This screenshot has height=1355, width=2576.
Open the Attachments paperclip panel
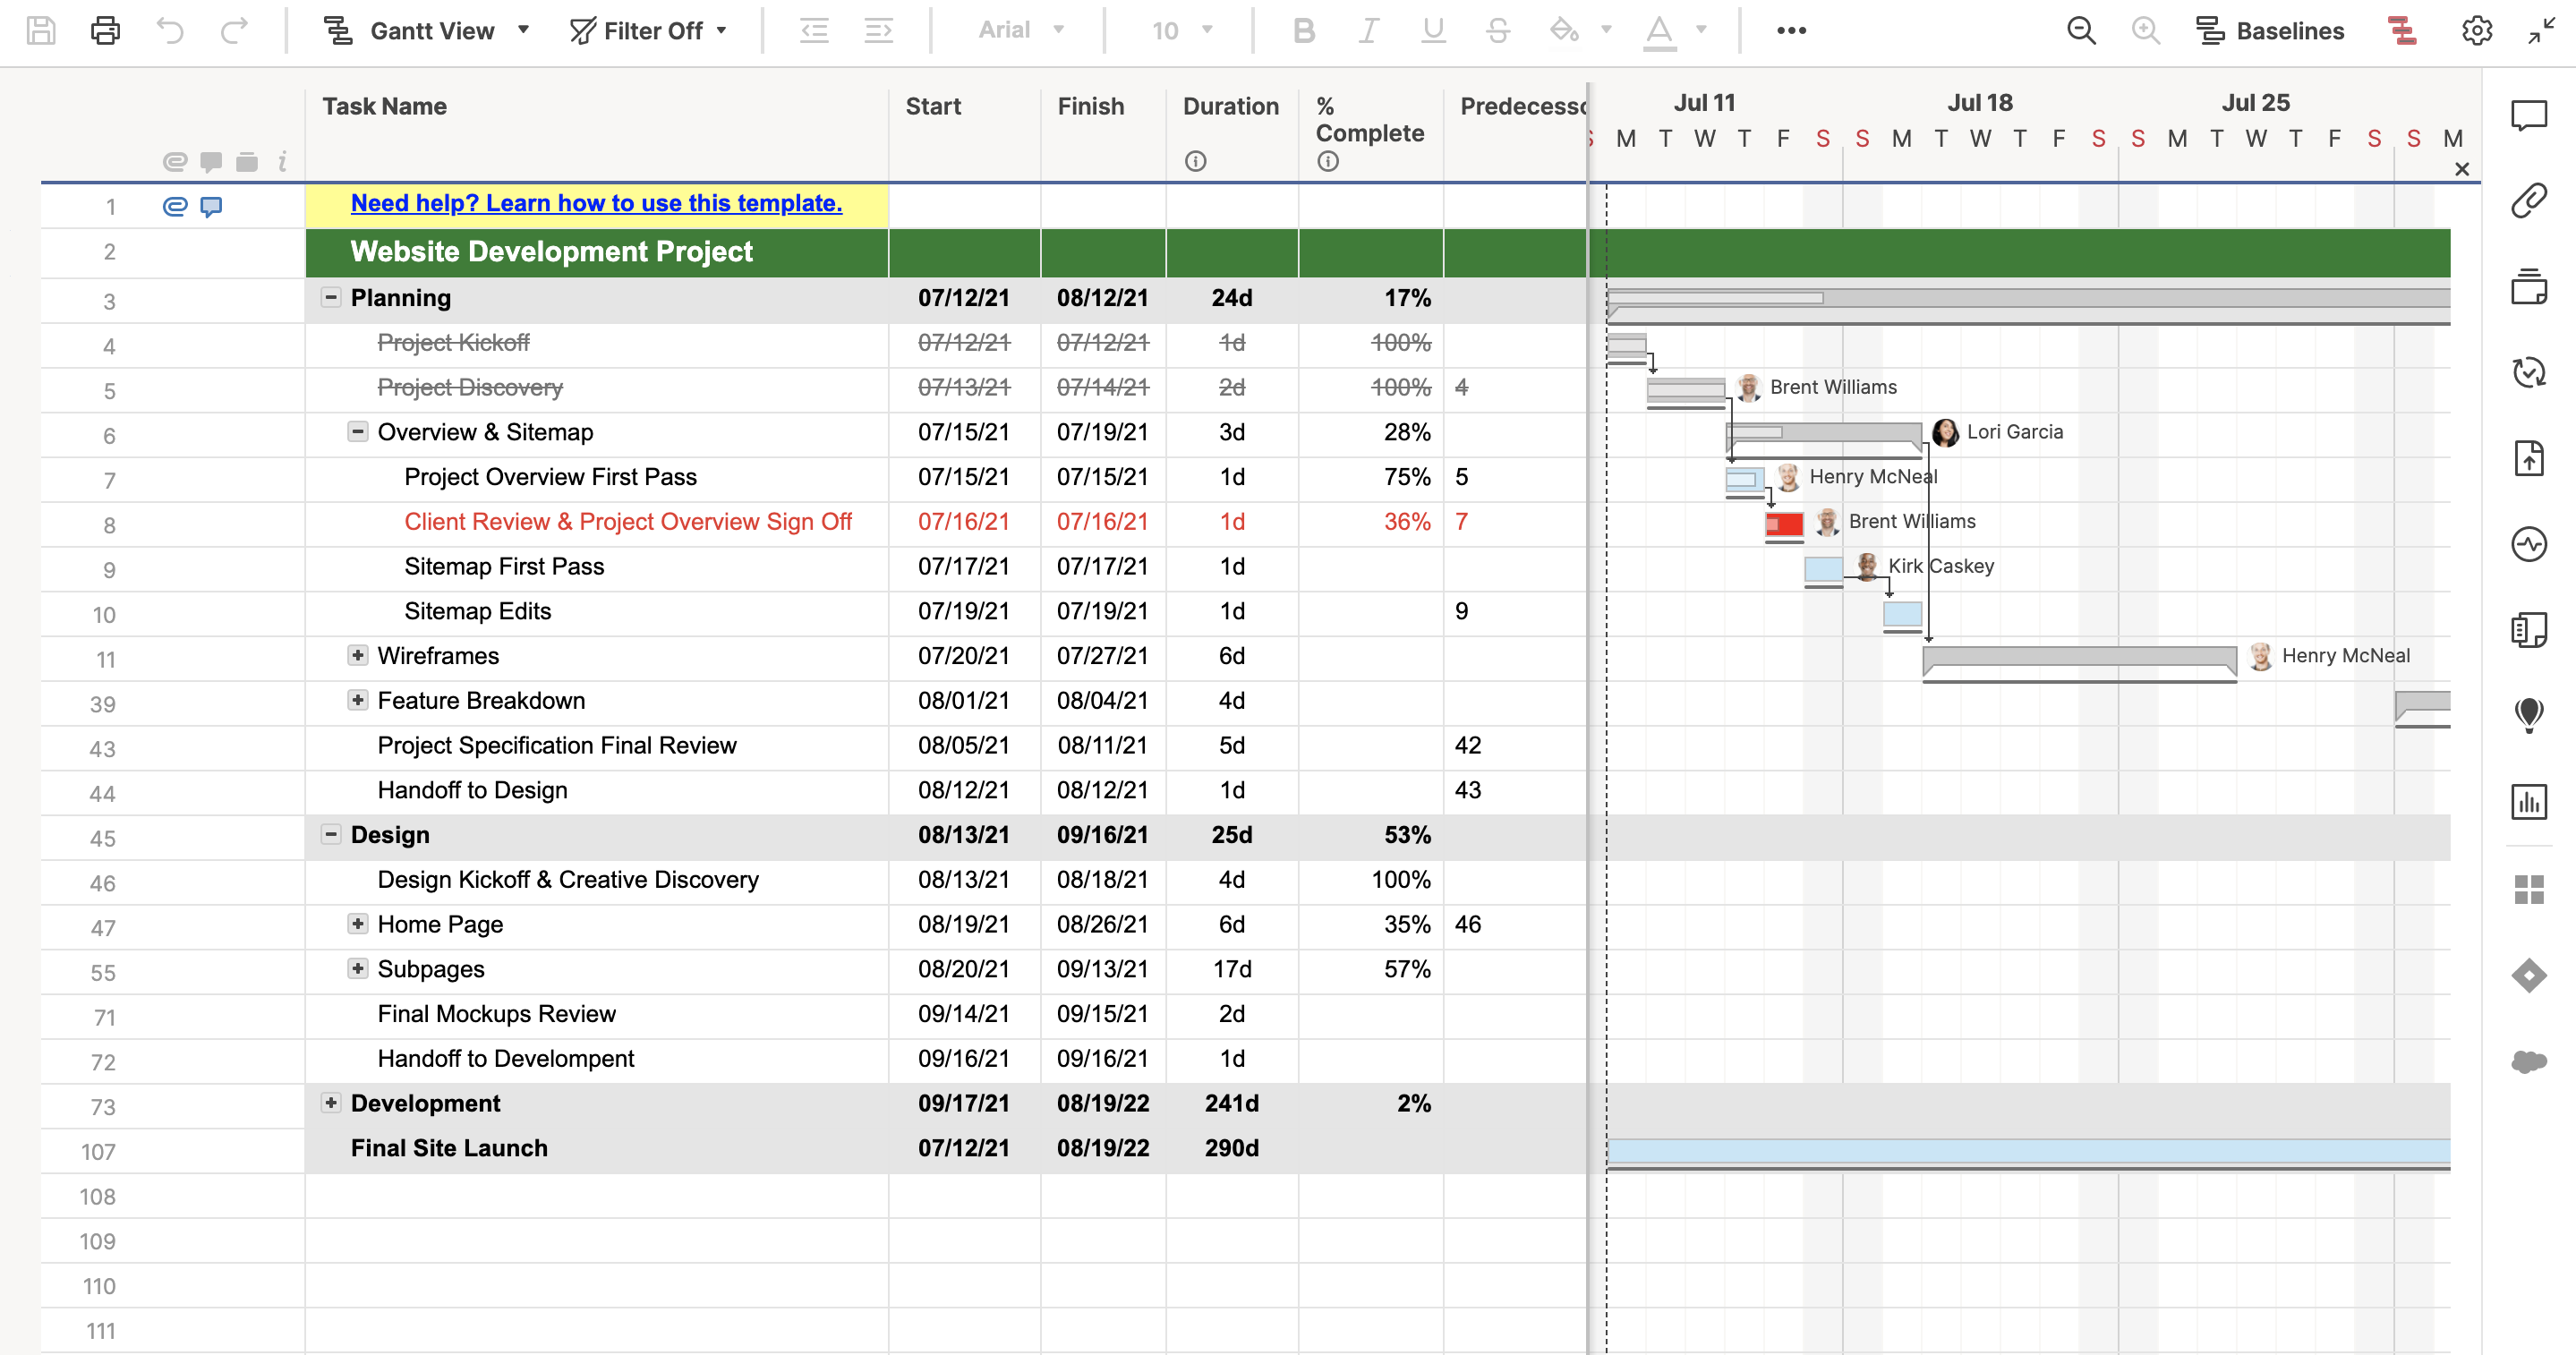(2528, 201)
